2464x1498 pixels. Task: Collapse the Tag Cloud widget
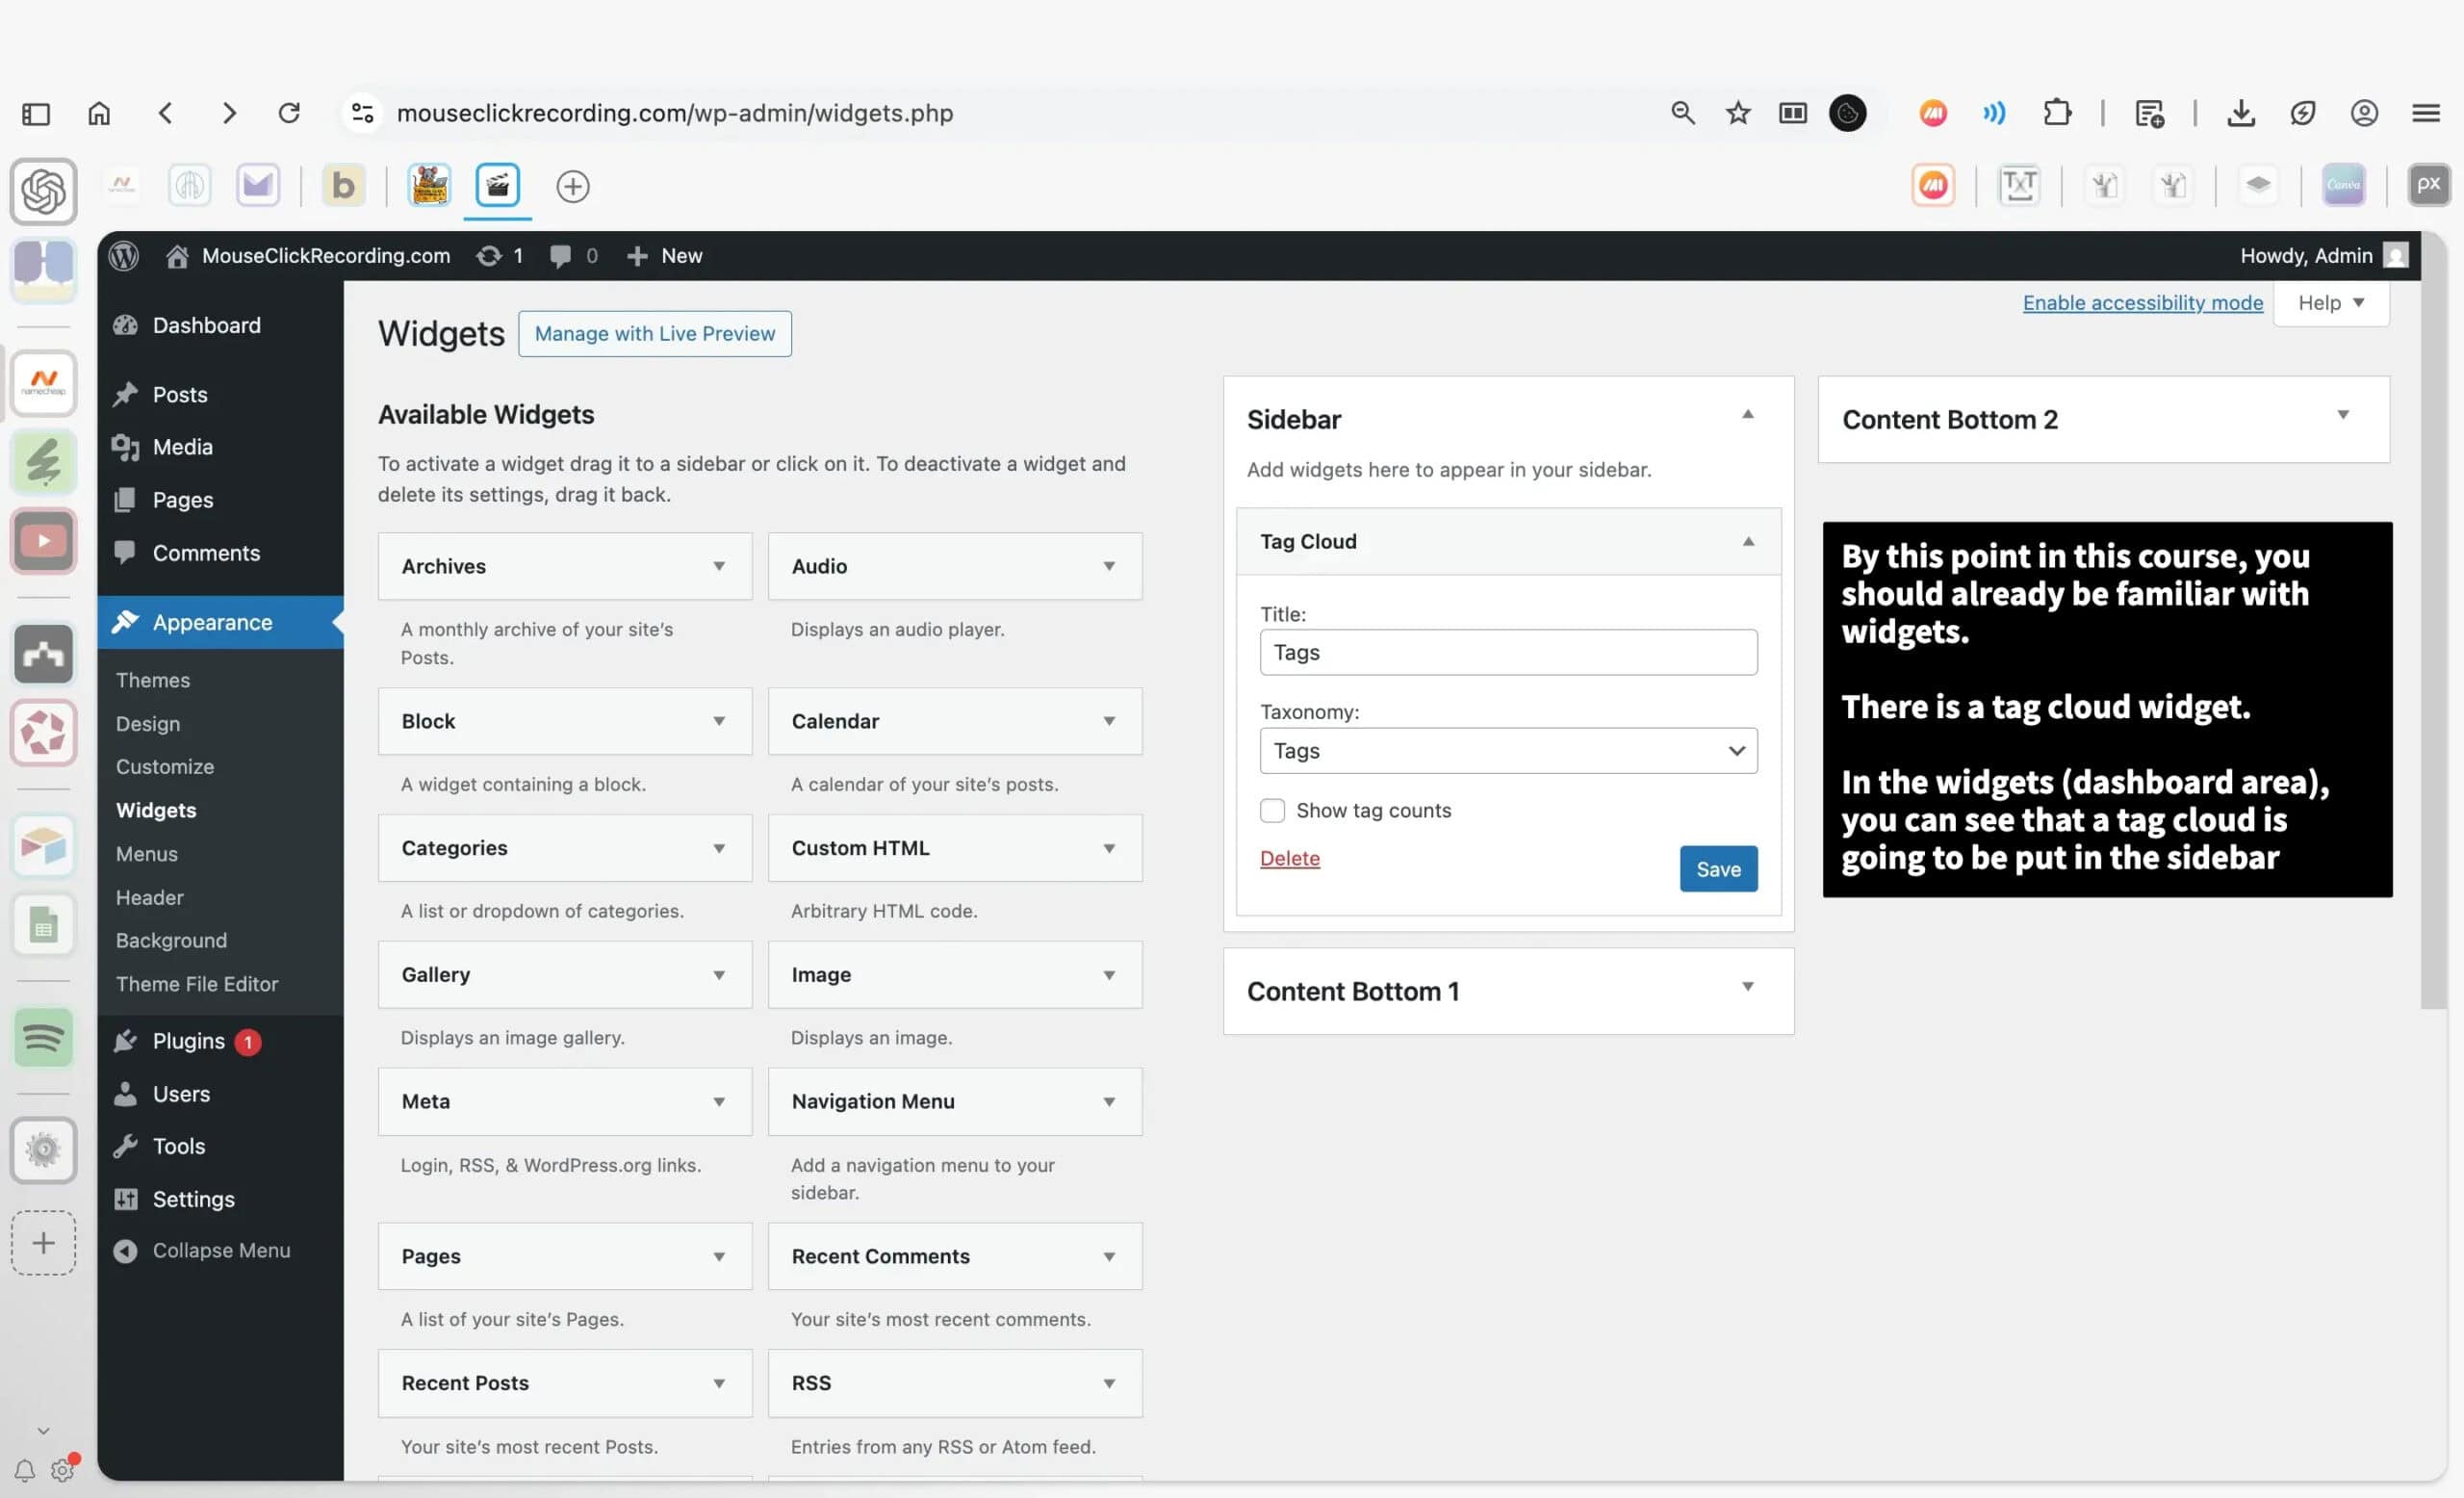click(1748, 541)
